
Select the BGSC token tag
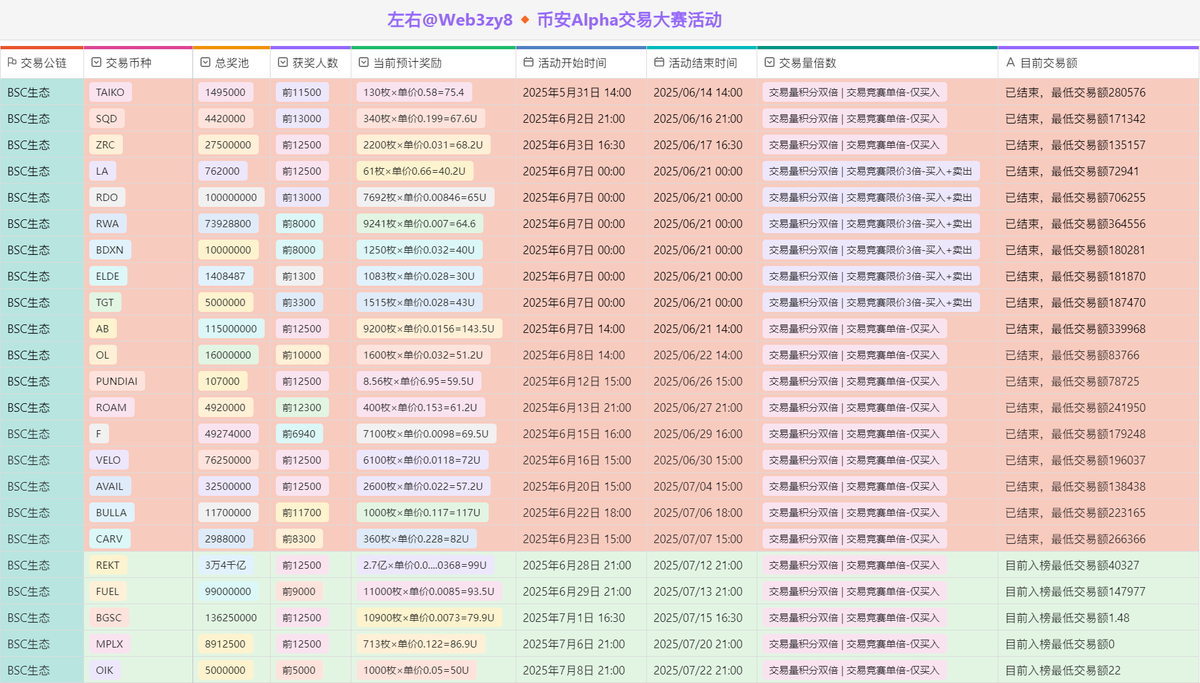(x=108, y=617)
